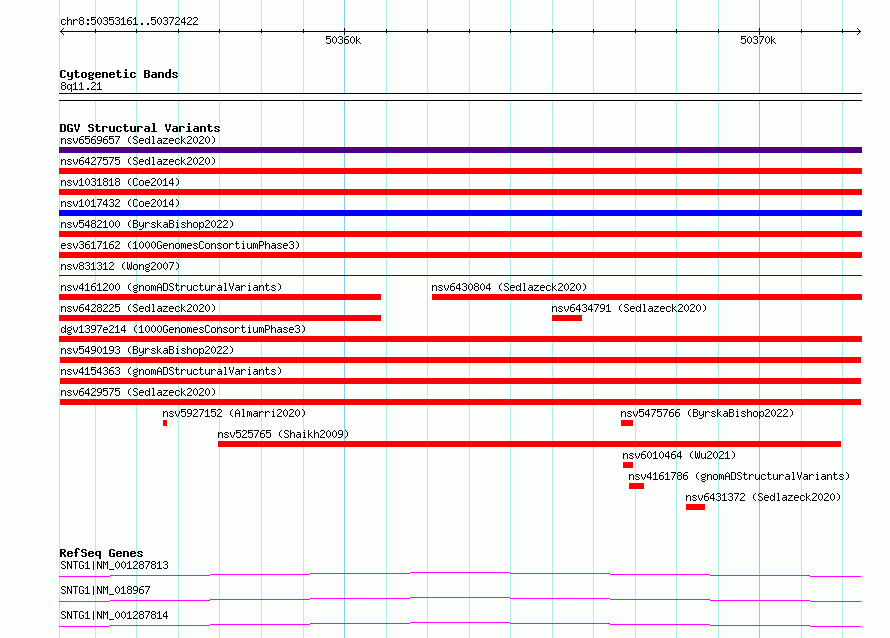Click the red bar under esv3617162

pyautogui.click(x=460, y=255)
